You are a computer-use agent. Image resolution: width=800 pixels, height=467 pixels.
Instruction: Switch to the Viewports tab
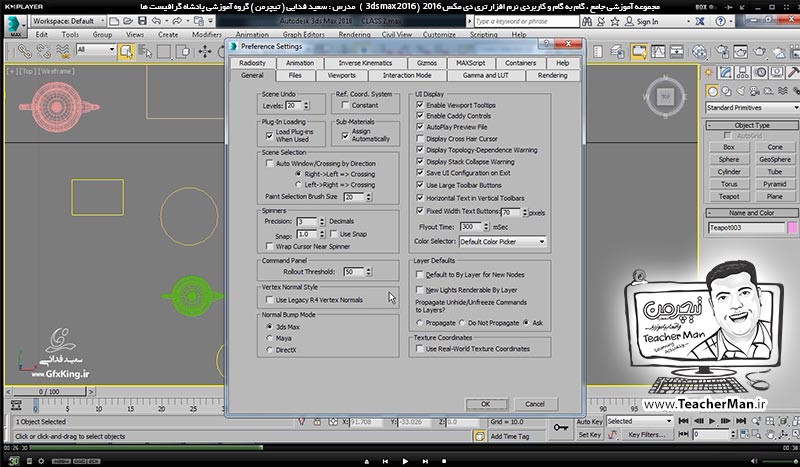(x=341, y=76)
